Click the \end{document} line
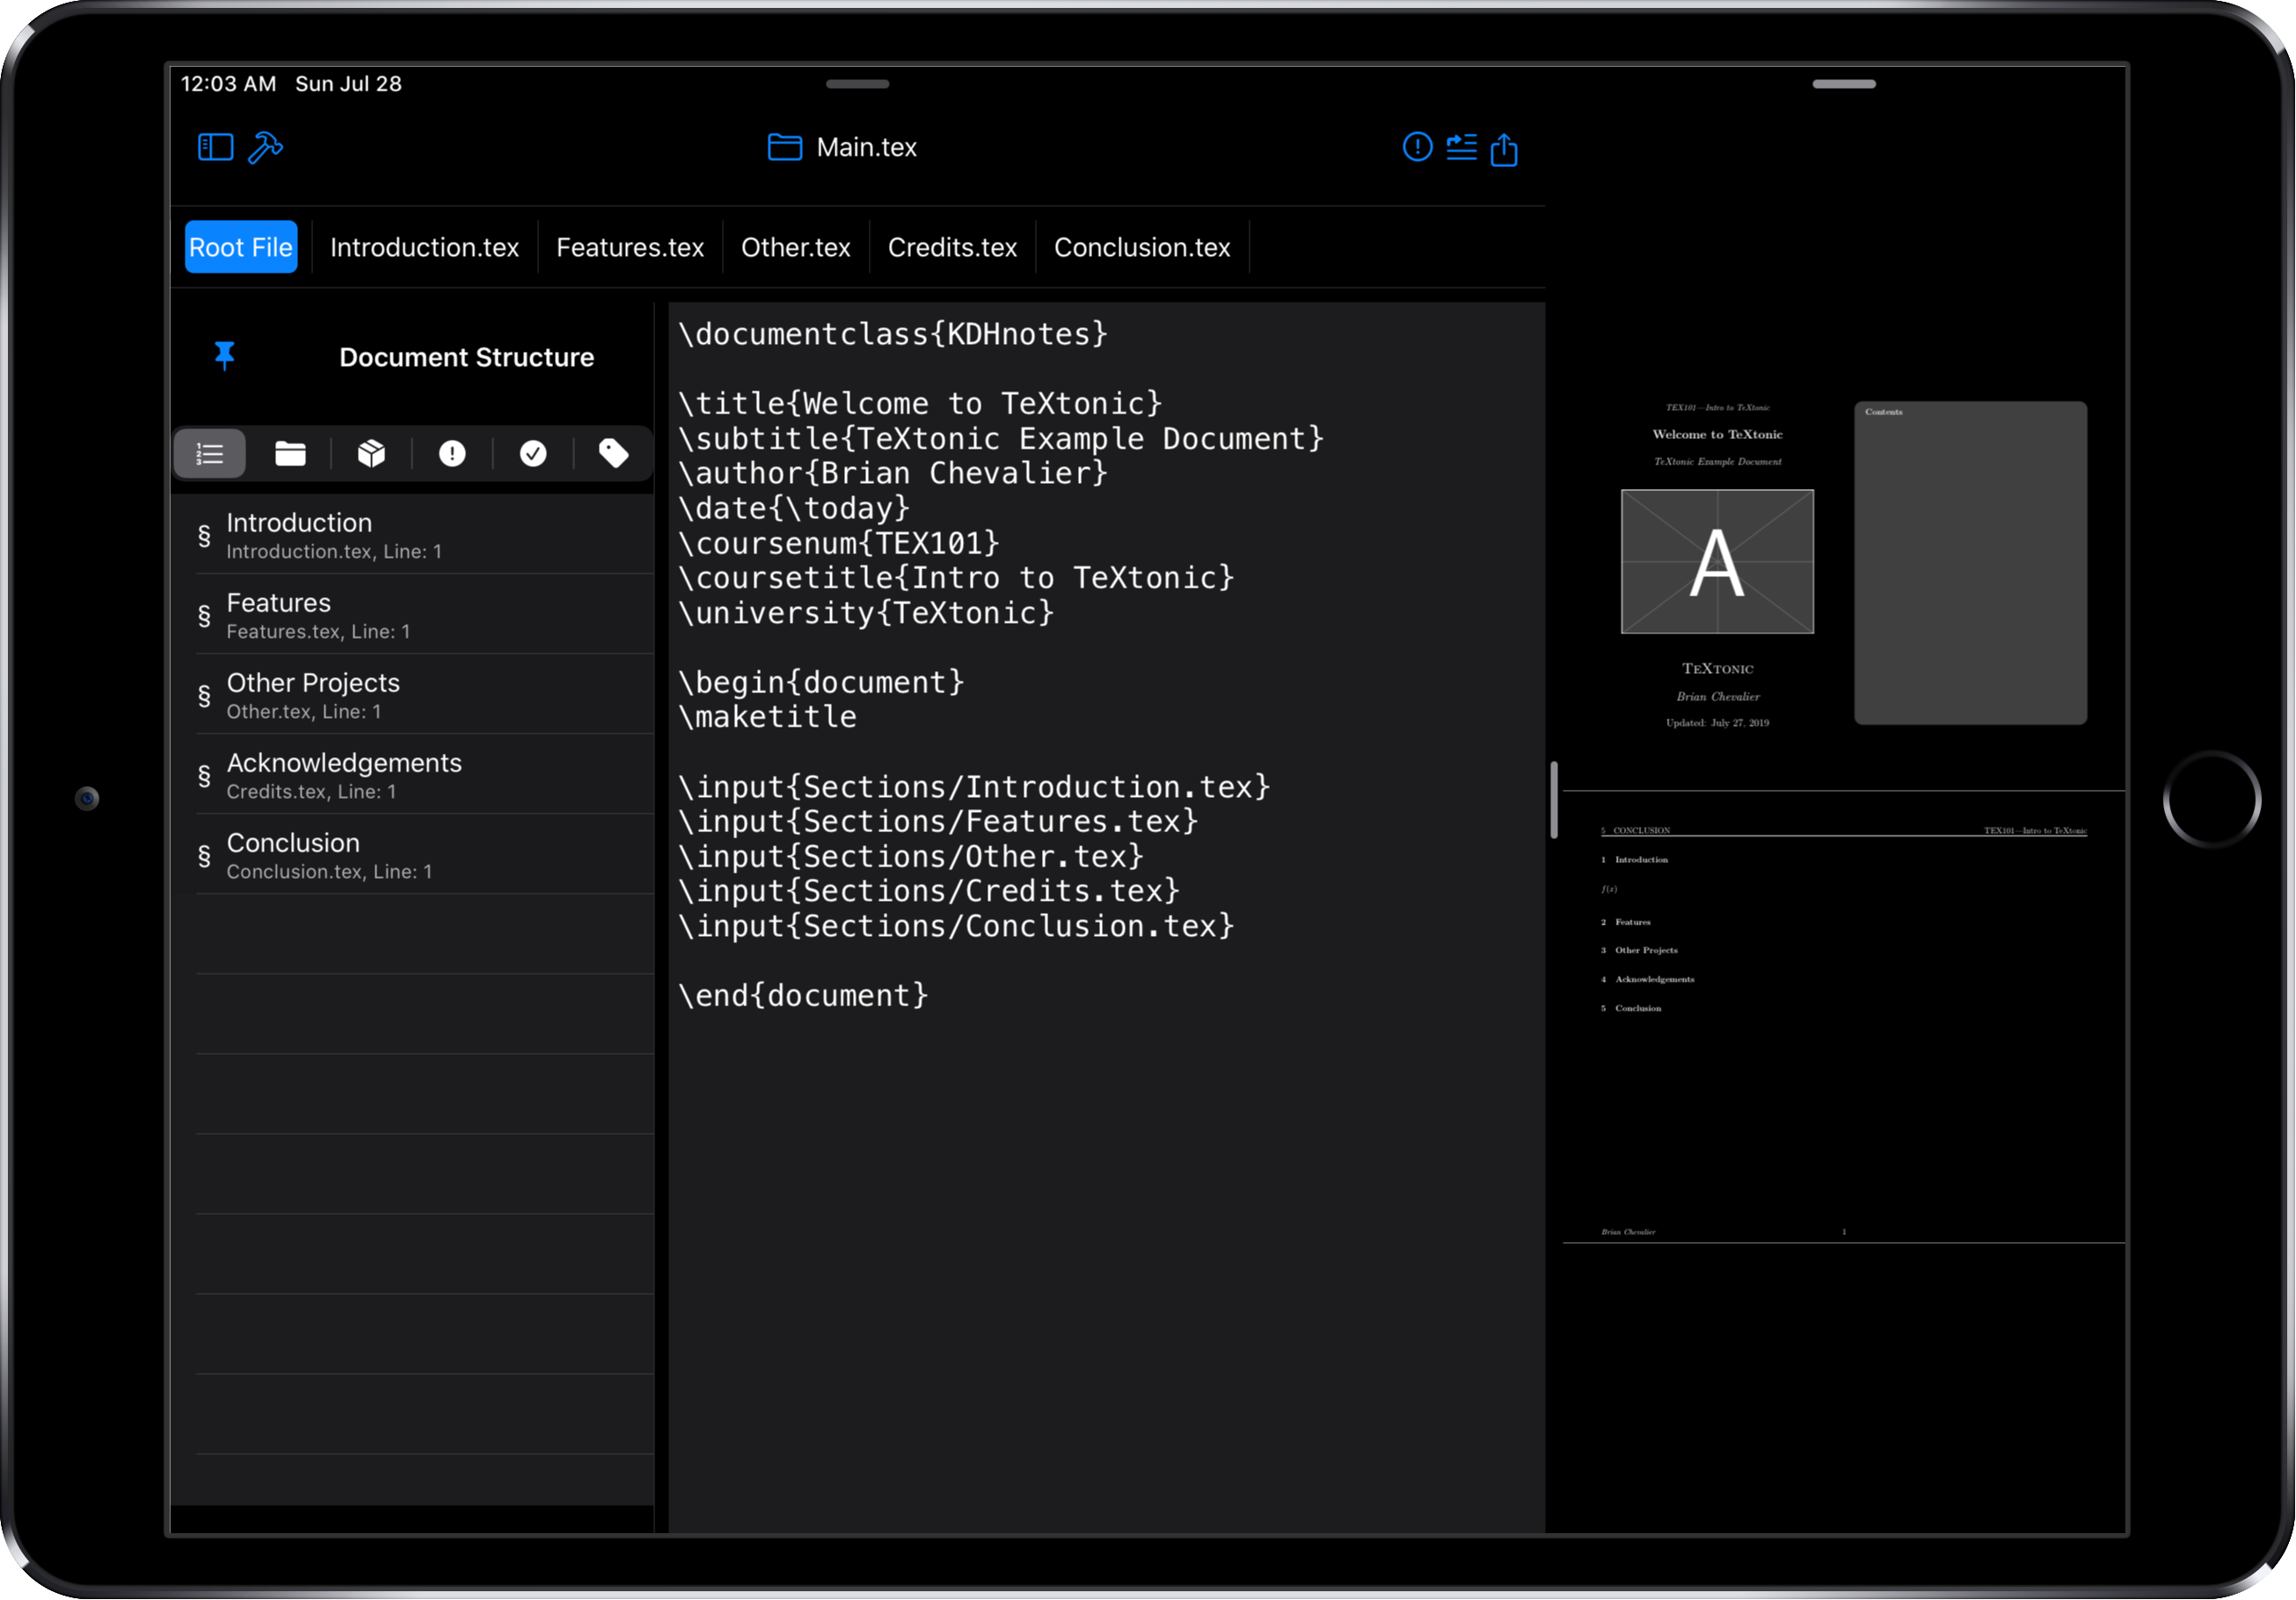This screenshot has height=1600, width=2296. [803, 996]
